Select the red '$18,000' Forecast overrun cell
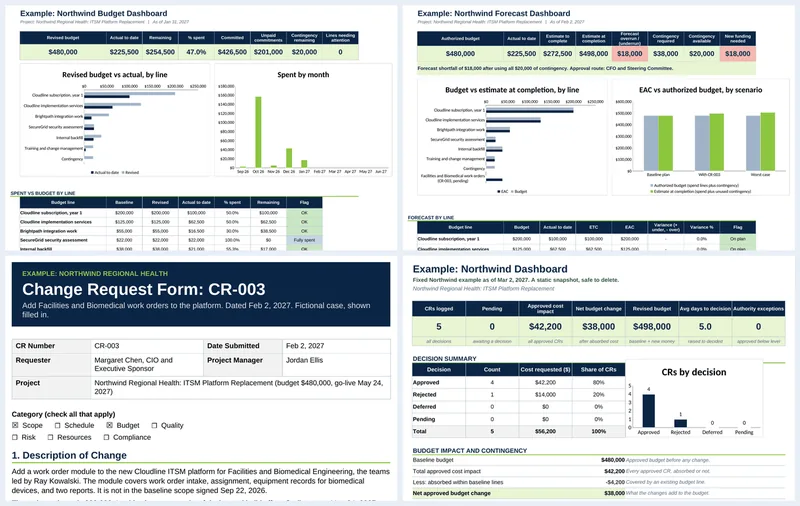Screen dimensions: 800x506 (630, 54)
